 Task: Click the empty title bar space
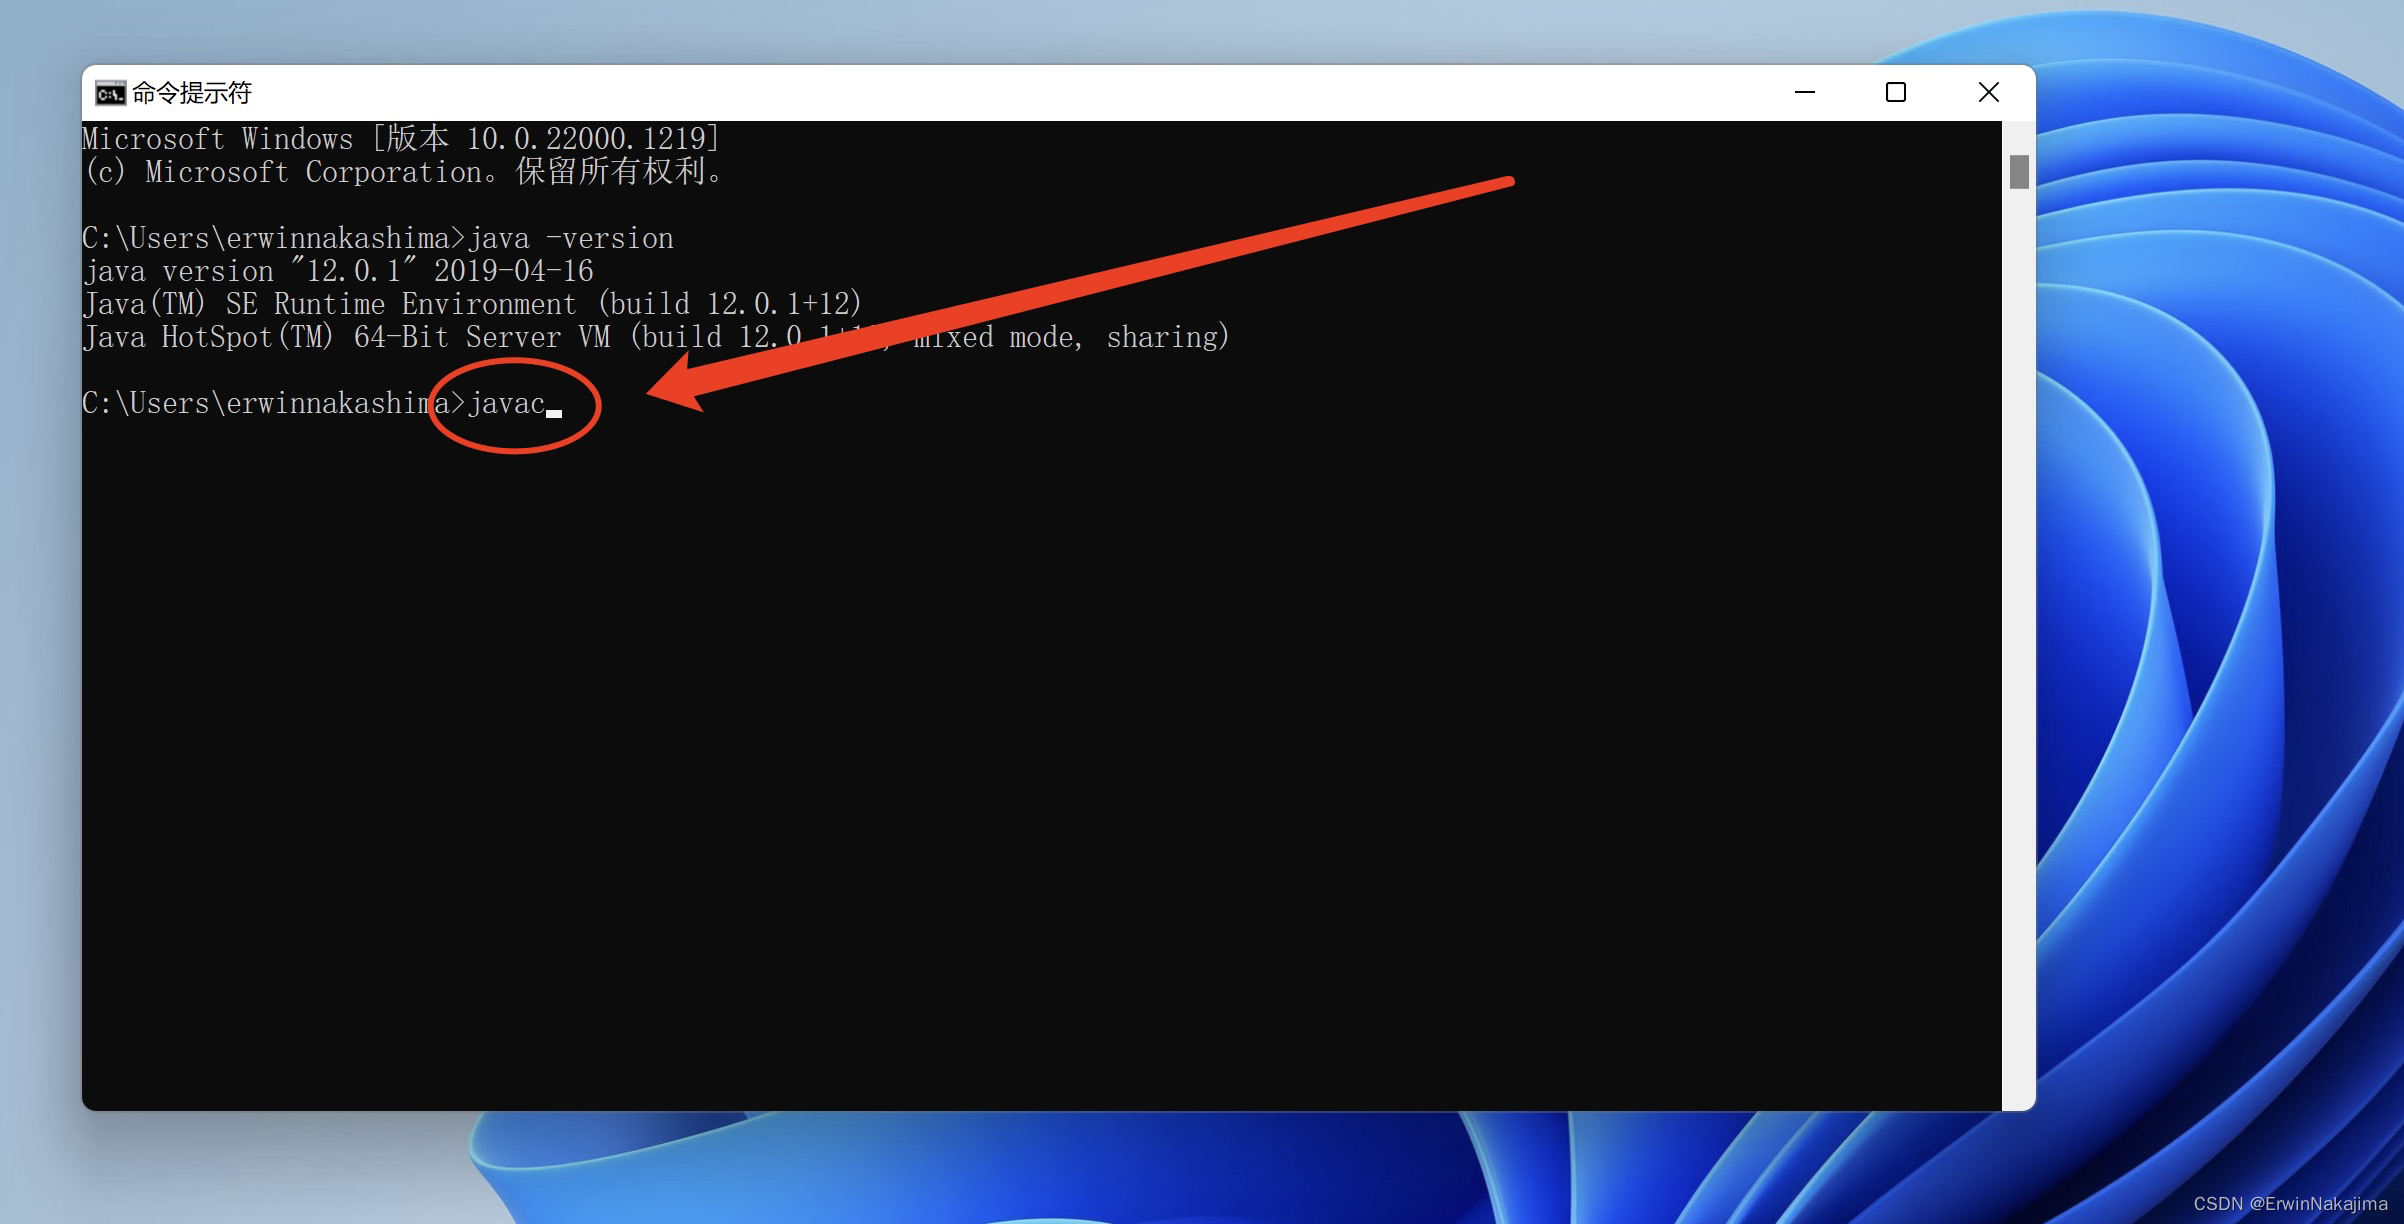[1000, 92]
